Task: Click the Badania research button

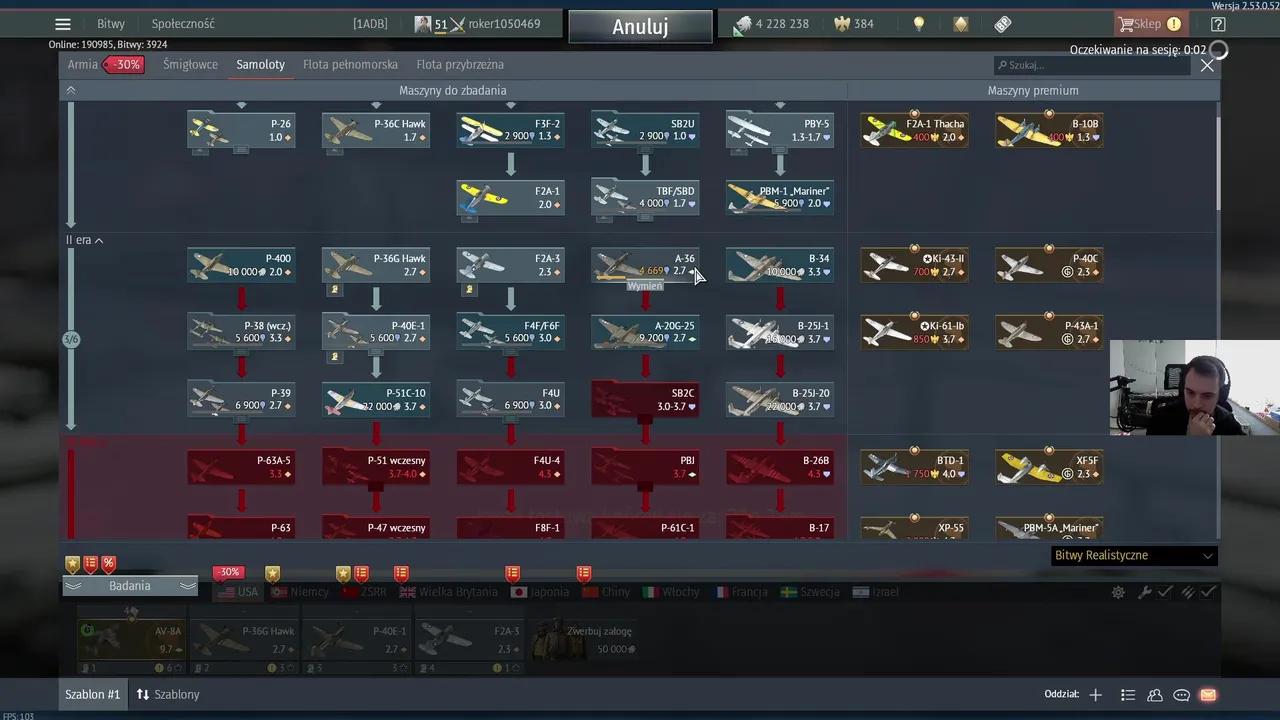Action: click(x=130, y=586)
